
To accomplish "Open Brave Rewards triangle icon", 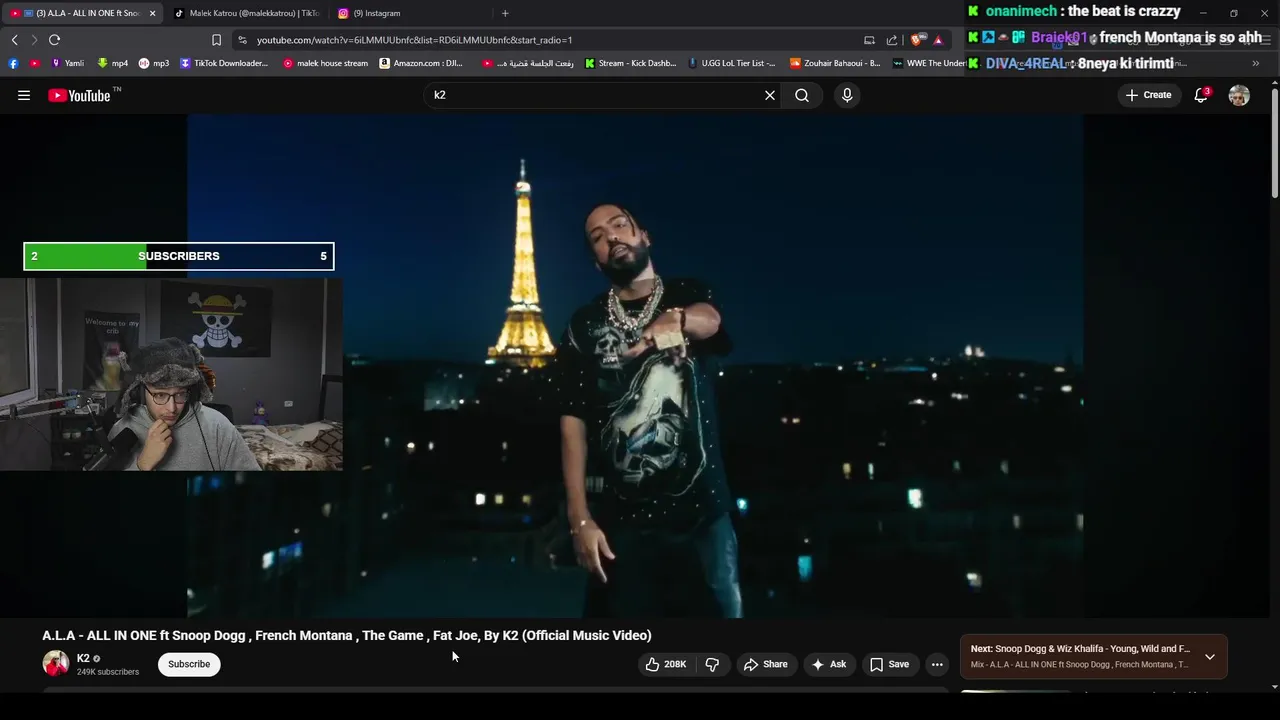I will pyautogui.click(x=938, y=40).
